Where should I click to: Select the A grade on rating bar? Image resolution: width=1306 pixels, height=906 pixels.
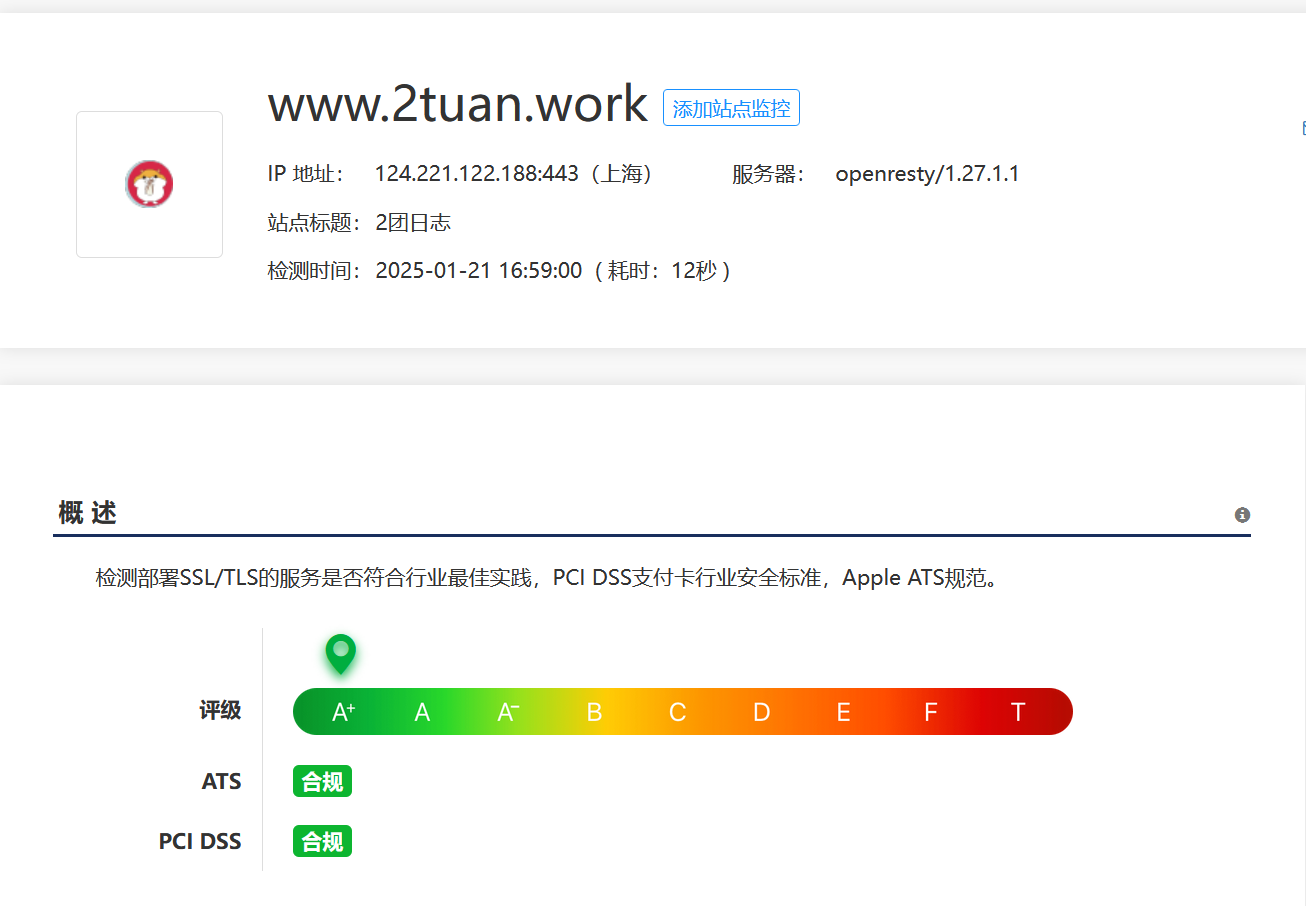[422, 712]
